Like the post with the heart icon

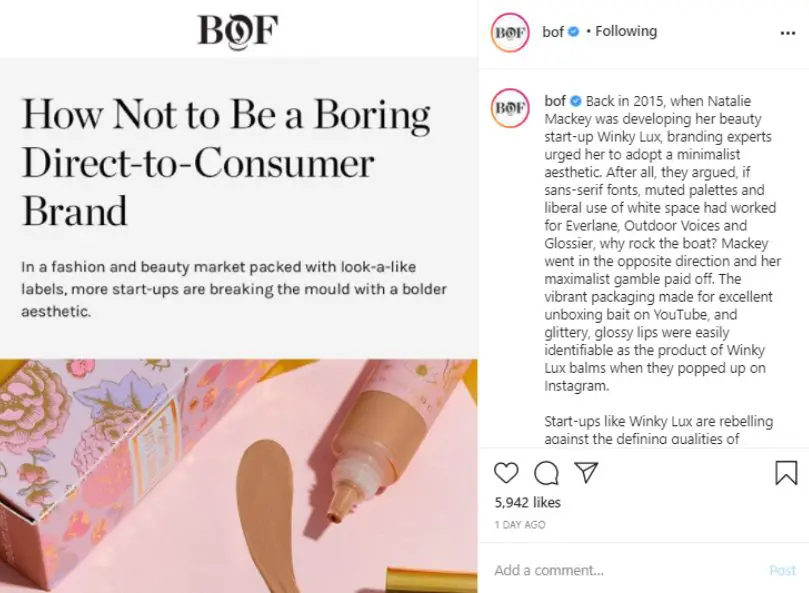tap(507, 472)
